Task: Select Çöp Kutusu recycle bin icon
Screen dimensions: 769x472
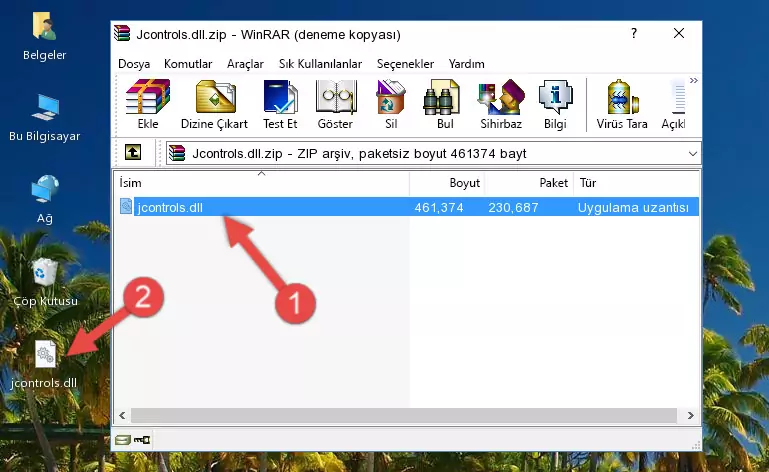Action: 45,283
